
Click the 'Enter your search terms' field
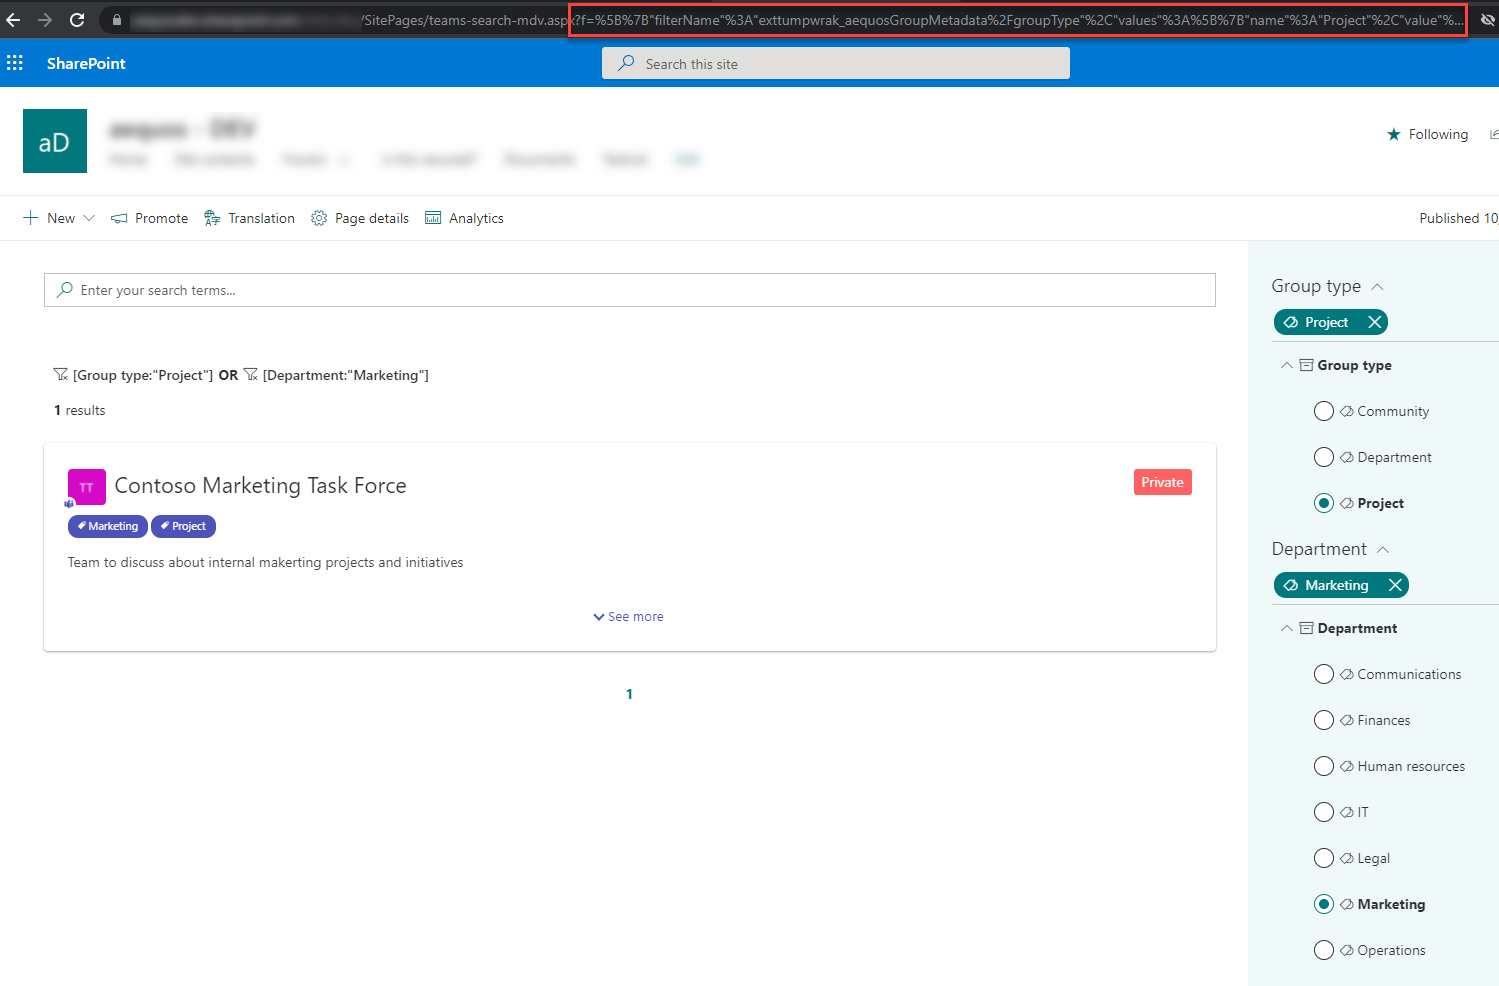pyautogui.click(x=630, y=290)
